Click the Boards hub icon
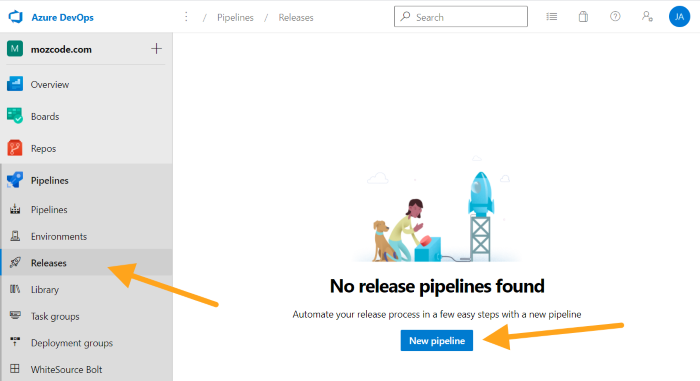This screenshot has width=700, height=381. click(x=15, y=116)
